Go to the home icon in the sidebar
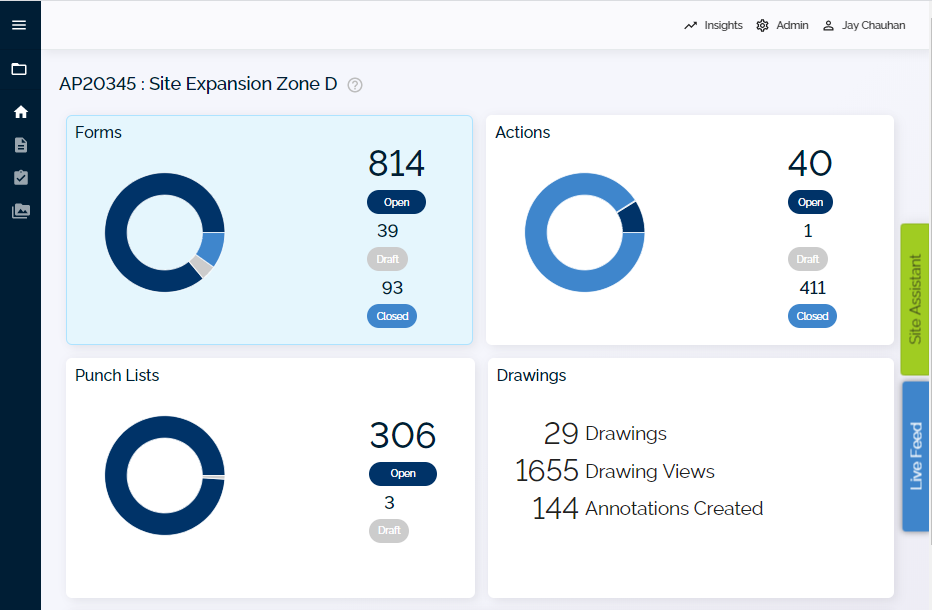932x610 pixels. 20,112
